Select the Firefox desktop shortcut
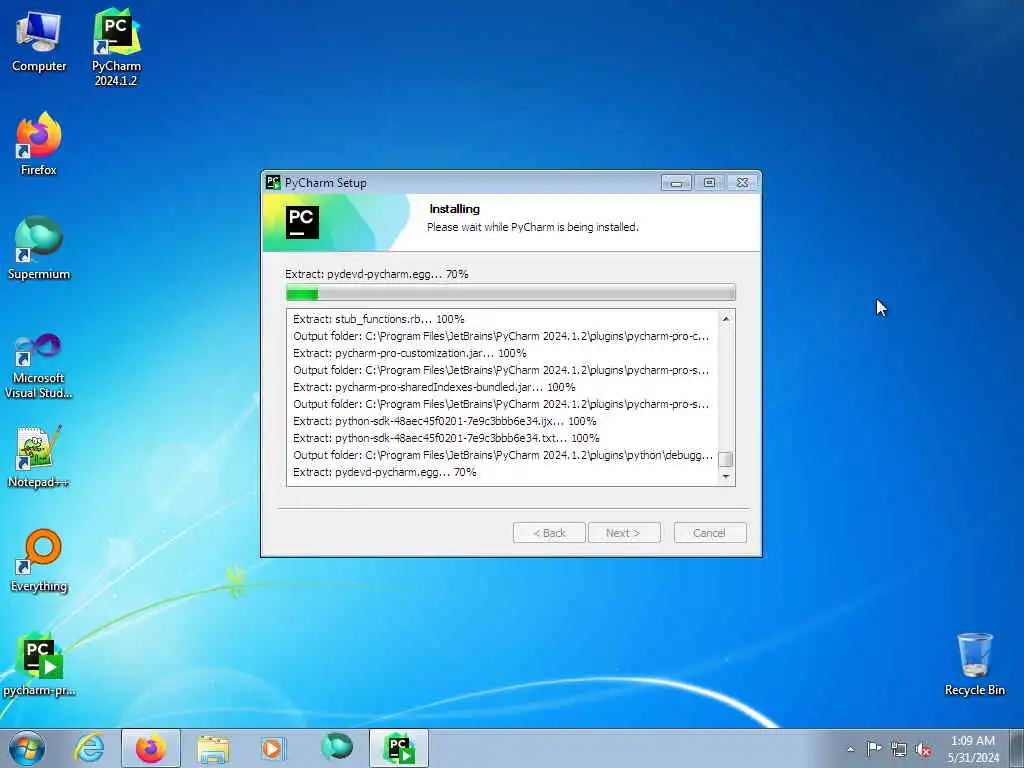The image size is (1024, 768). click(x=39, y=144)
